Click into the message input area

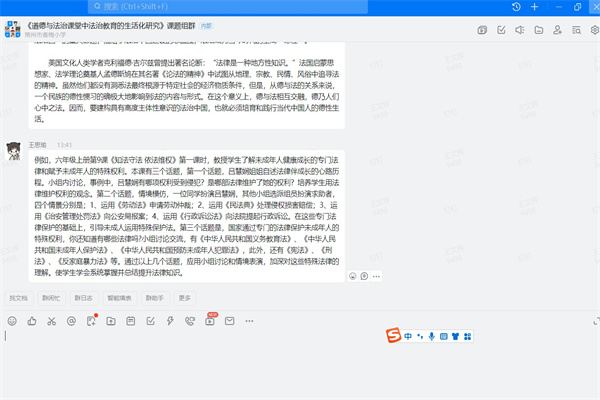coord(300,364)
